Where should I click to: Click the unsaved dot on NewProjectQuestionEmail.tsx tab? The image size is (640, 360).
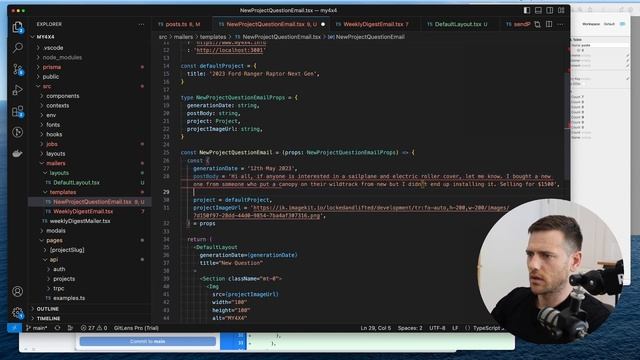coord(323,24)
